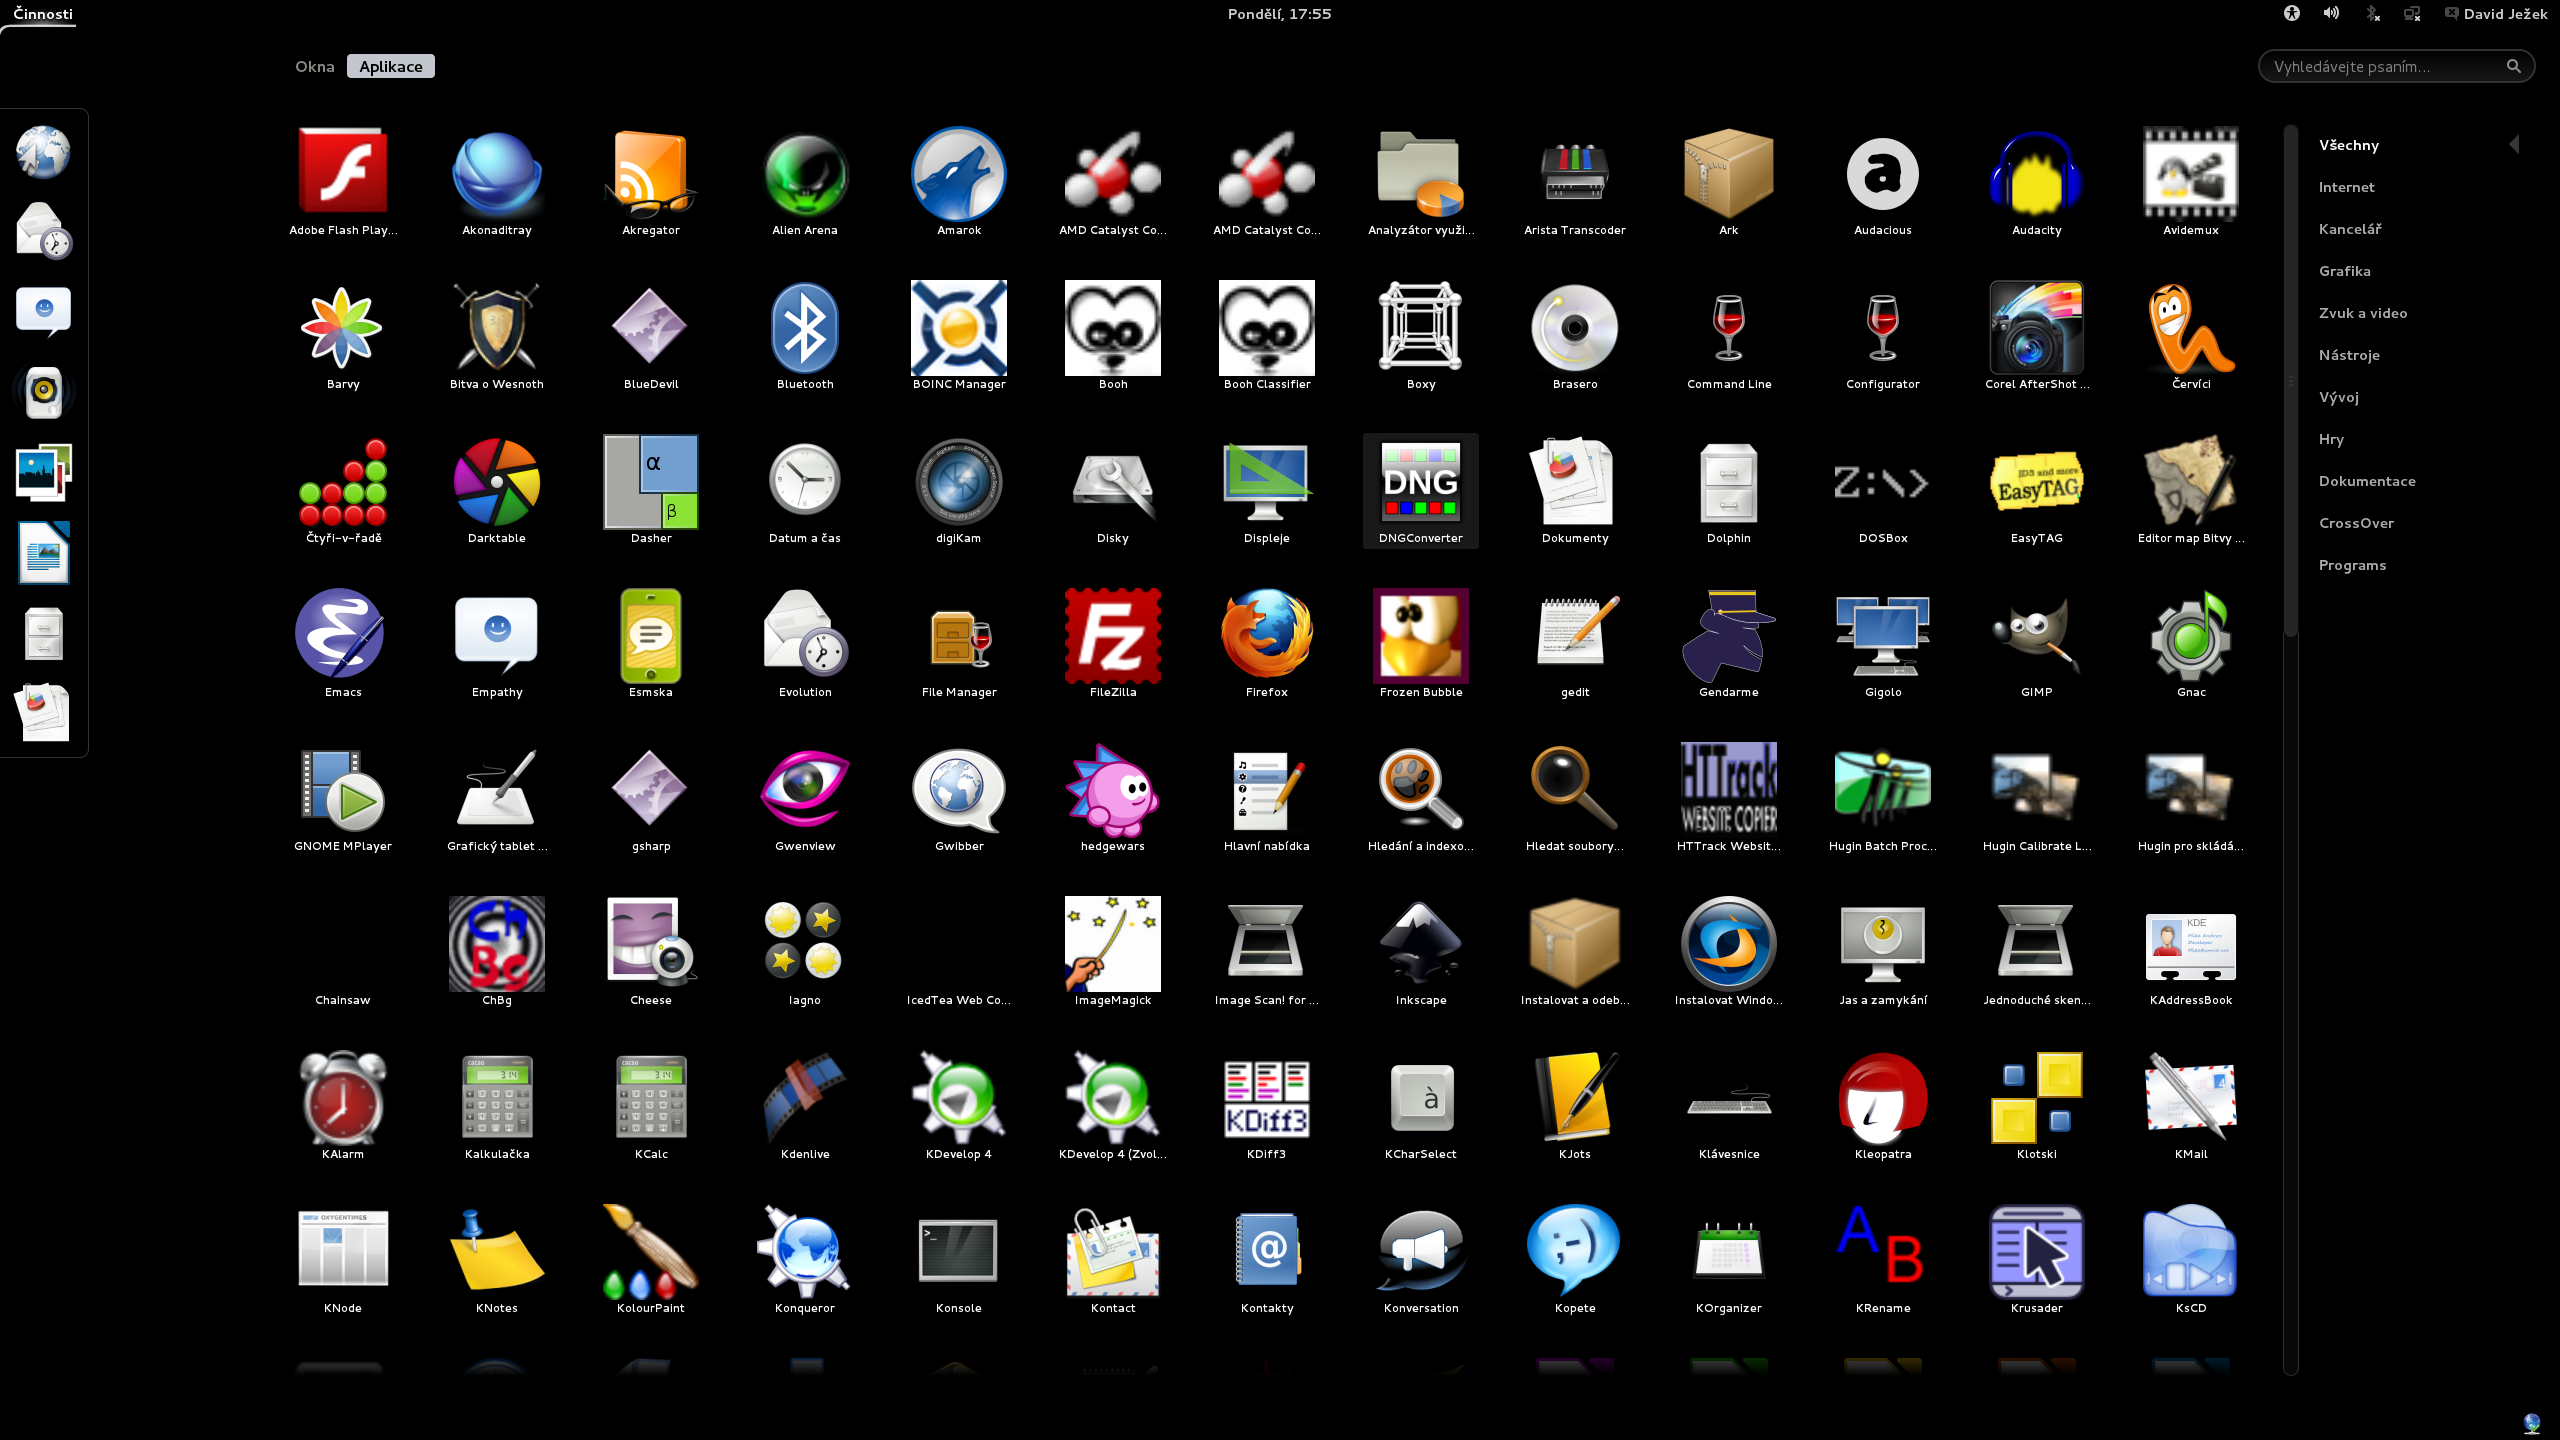The image size is (2560, 1440).
Task: Launch BOINC Manager
Action: coord(959,336)
